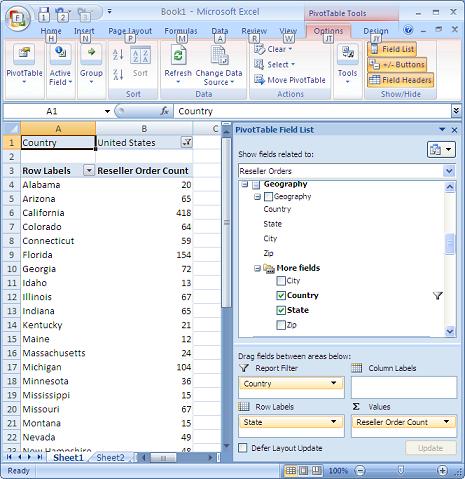
Task: Switch to Sheet2 tab
Action: 110,458
